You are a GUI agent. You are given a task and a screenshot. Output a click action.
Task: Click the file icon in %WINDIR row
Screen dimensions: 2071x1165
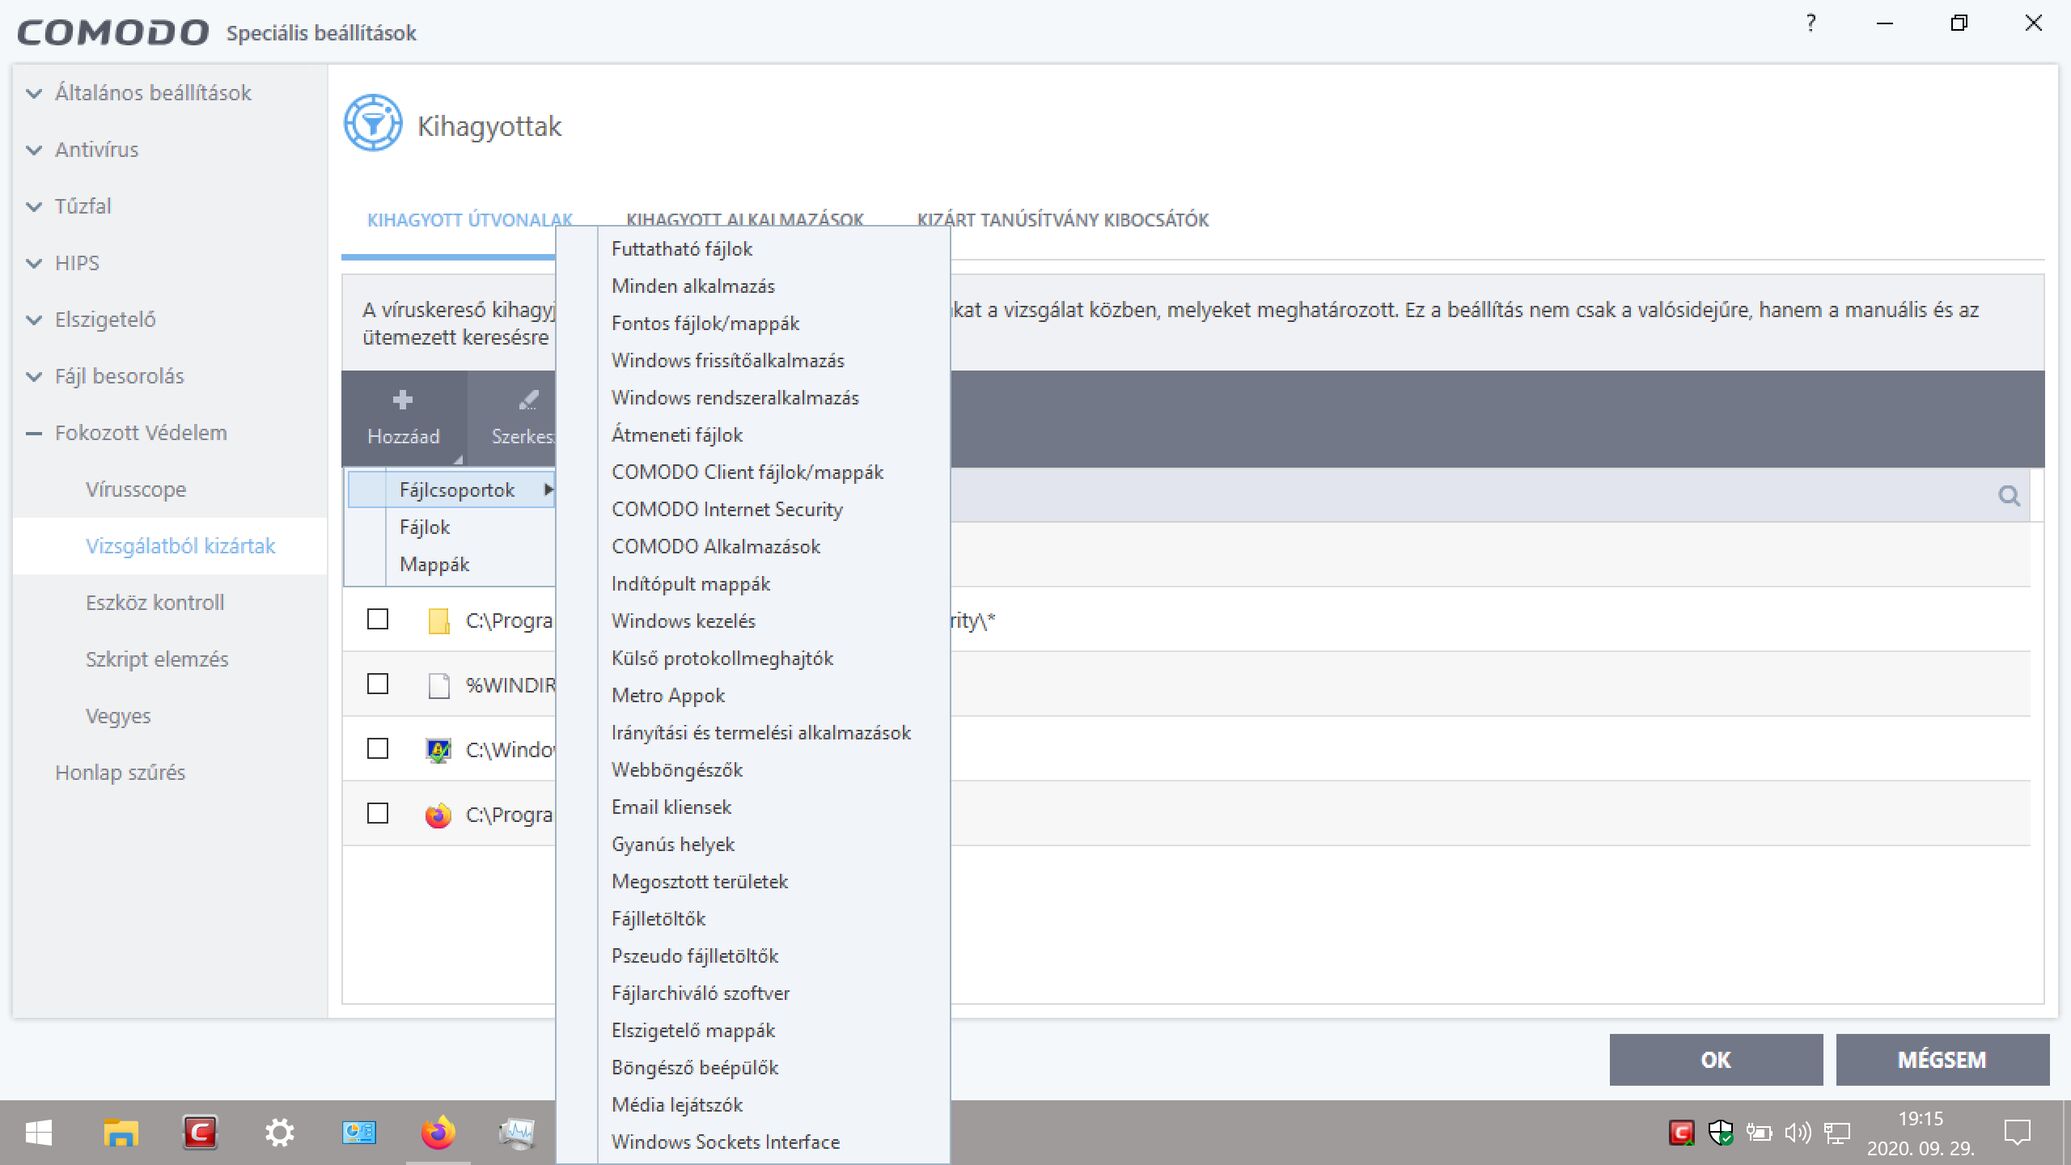tap(438, 685)
